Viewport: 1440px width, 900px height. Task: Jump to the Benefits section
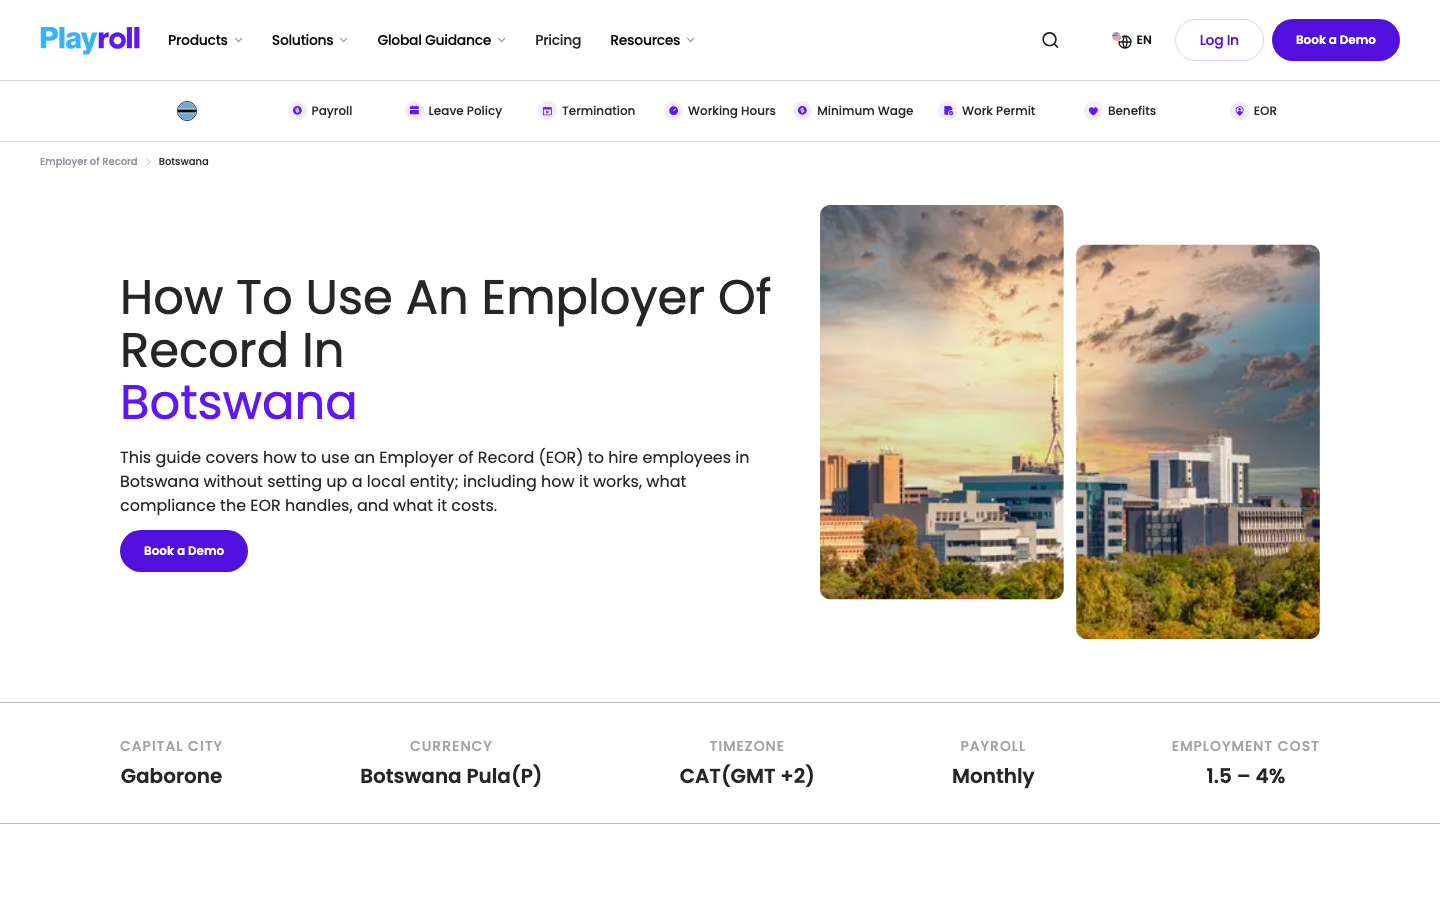coord(1121,111)
